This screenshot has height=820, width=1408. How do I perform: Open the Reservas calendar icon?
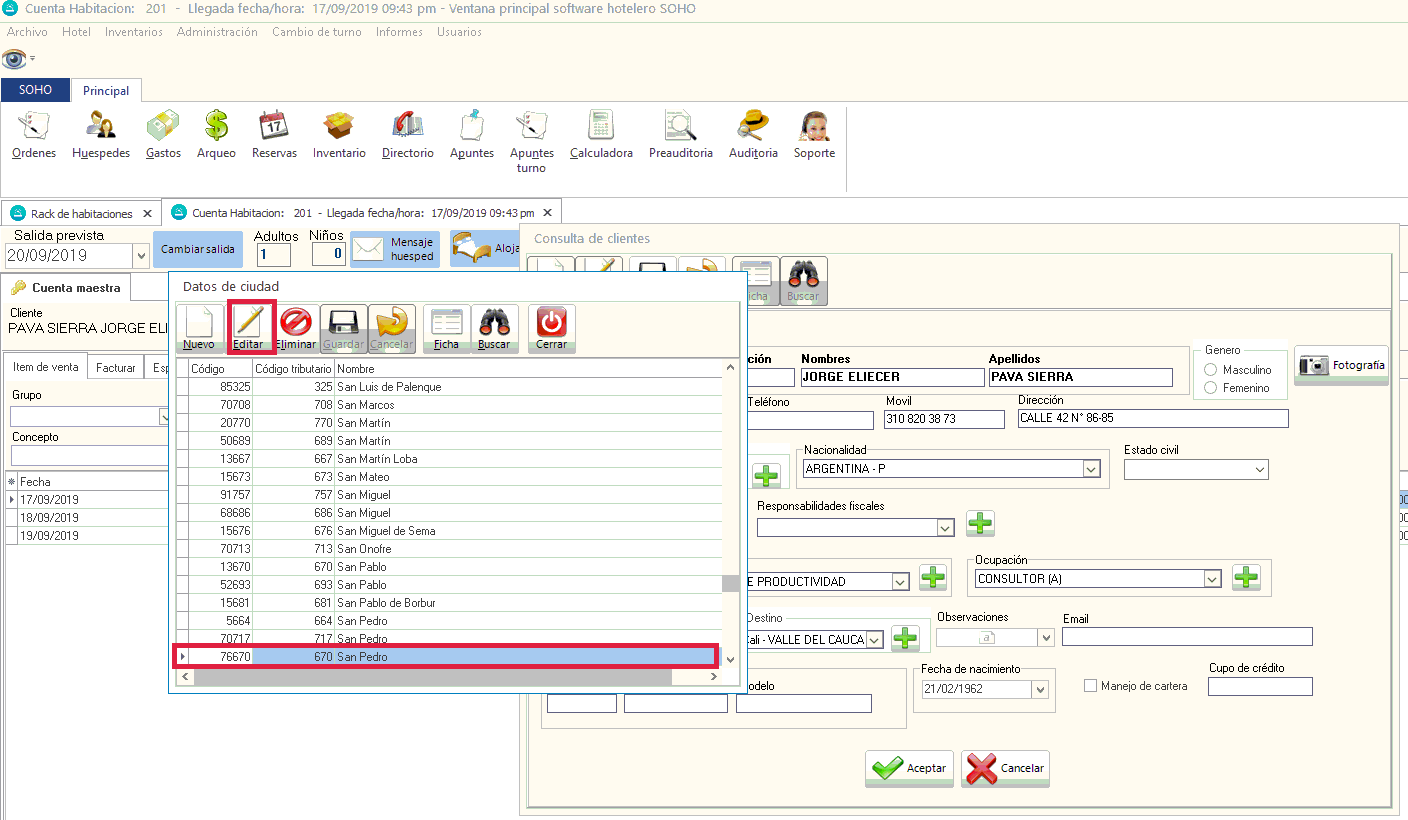[274, 135]
